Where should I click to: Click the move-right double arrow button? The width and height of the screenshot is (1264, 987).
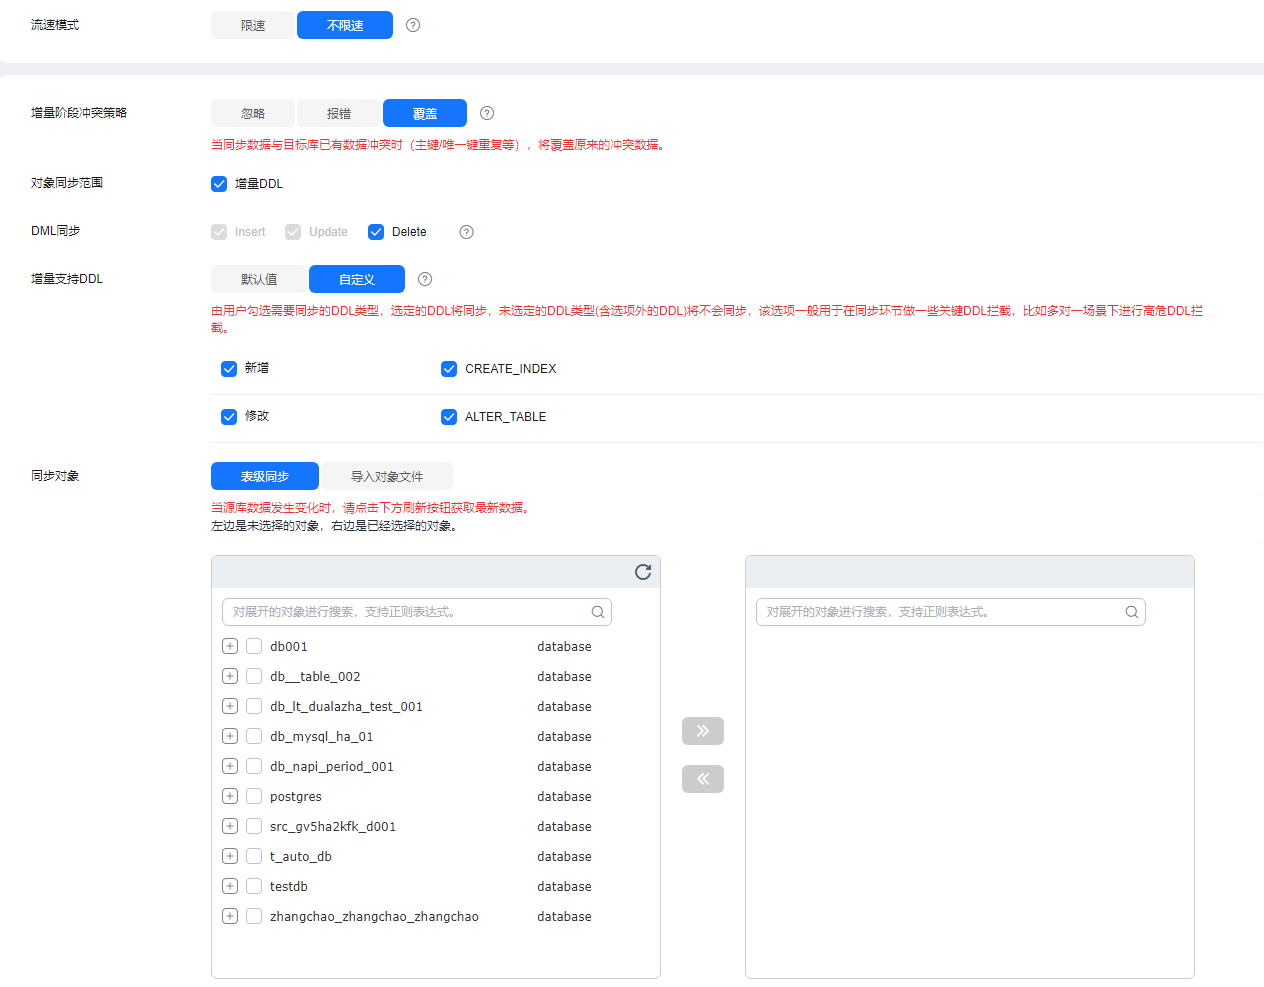[703, 731]
